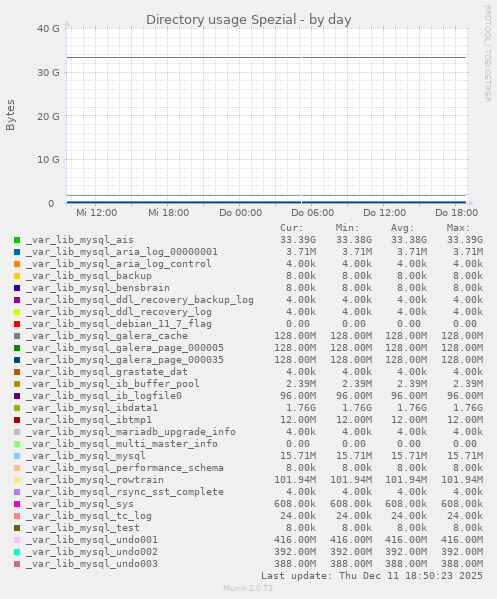The width and height of the screenshot is (497, 599).
Task: Select the _var_lib_mysql_rowtrain label
Action: click(95, 480)
